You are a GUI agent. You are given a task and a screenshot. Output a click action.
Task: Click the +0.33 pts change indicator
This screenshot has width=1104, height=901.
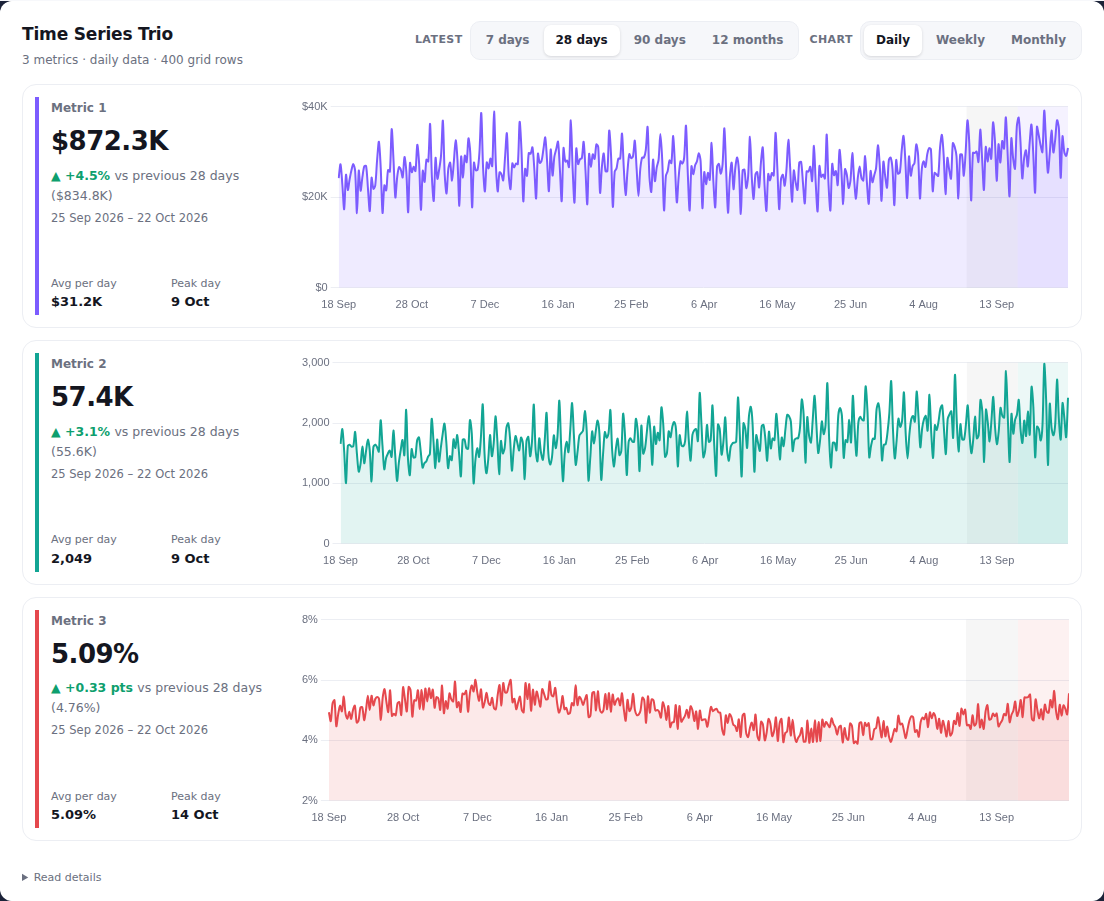pos(92,688)
